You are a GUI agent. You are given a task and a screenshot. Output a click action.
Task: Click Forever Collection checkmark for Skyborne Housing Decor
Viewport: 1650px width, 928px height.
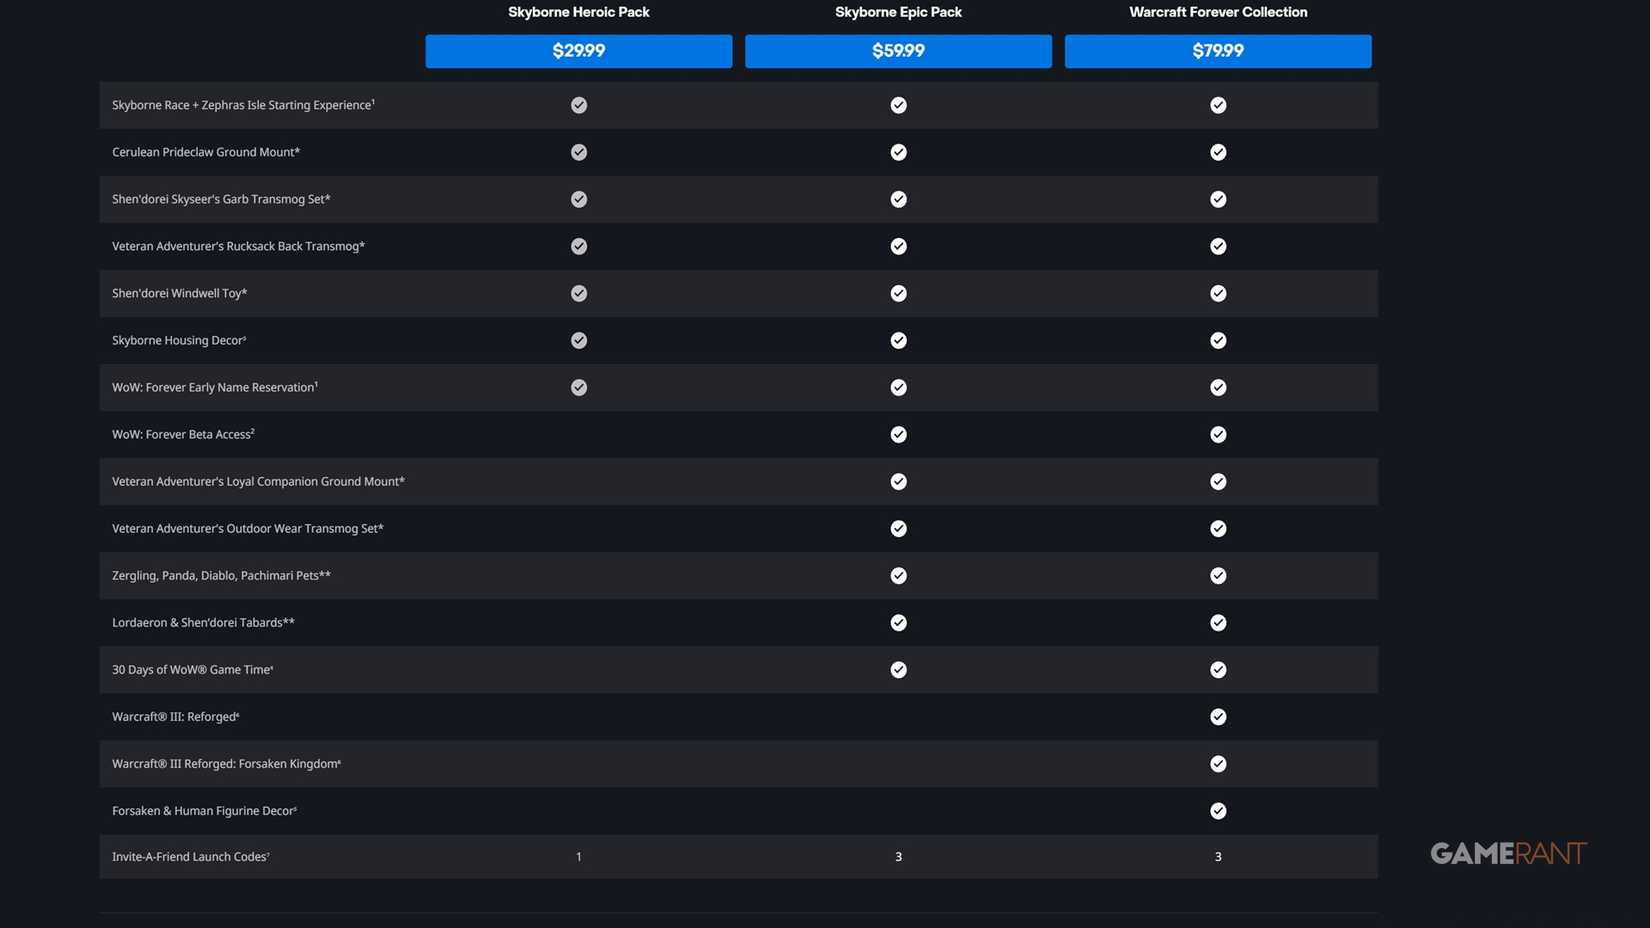coord(1218,340)
